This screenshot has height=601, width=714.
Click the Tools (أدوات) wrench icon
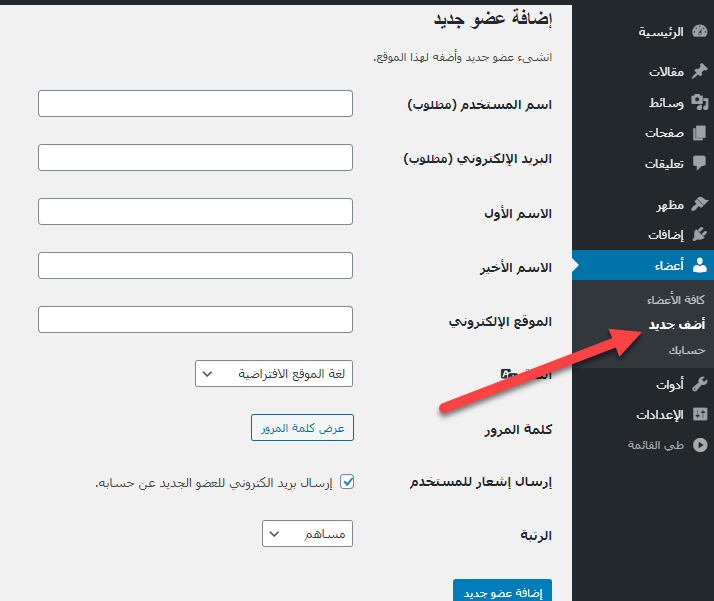[699, 384]
